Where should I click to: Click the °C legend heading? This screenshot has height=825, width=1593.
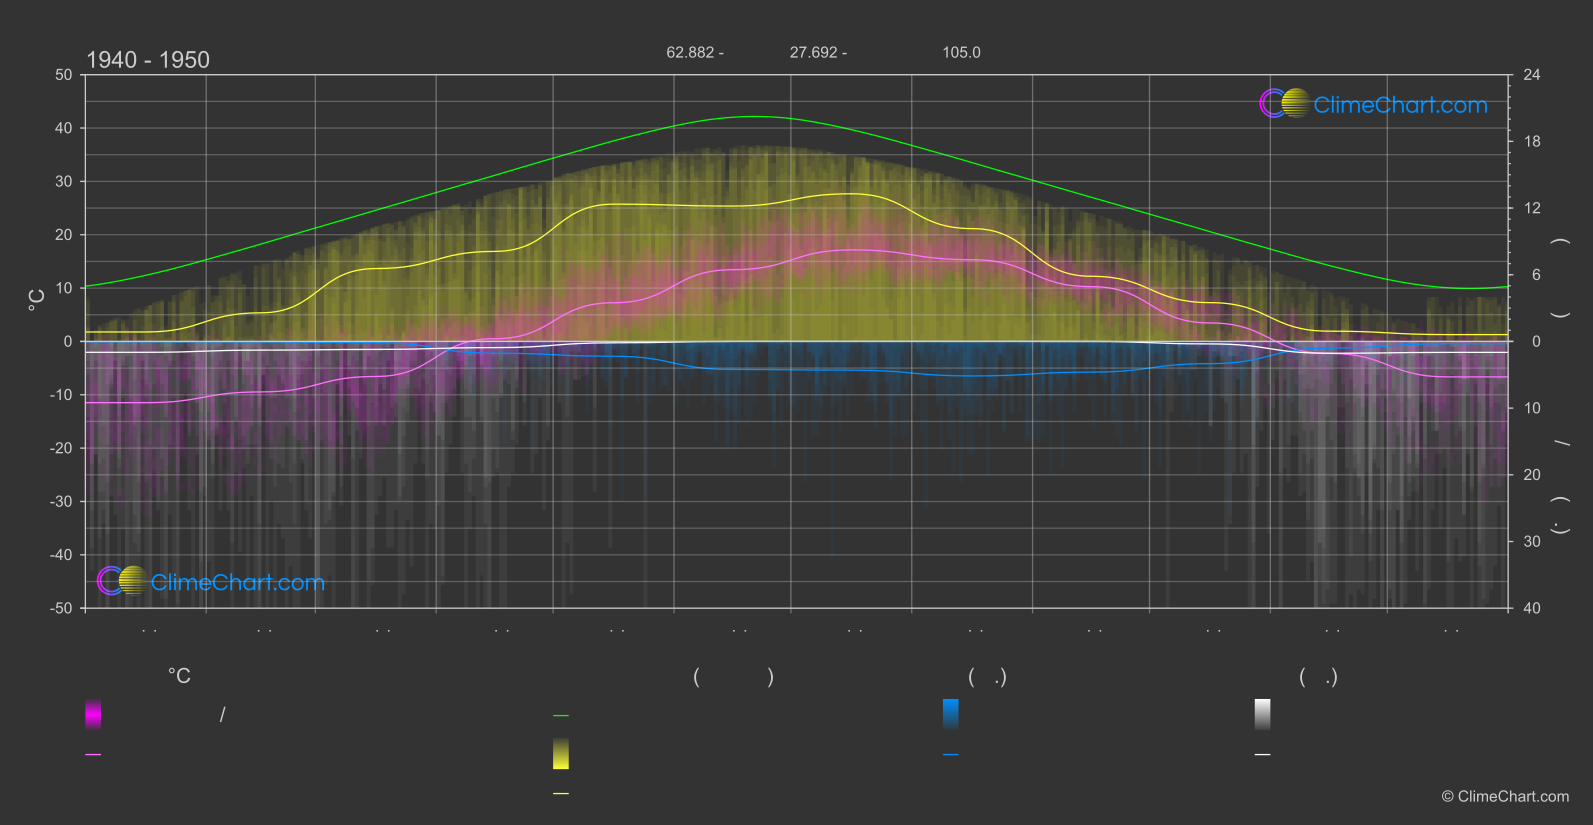pos(179,677)
